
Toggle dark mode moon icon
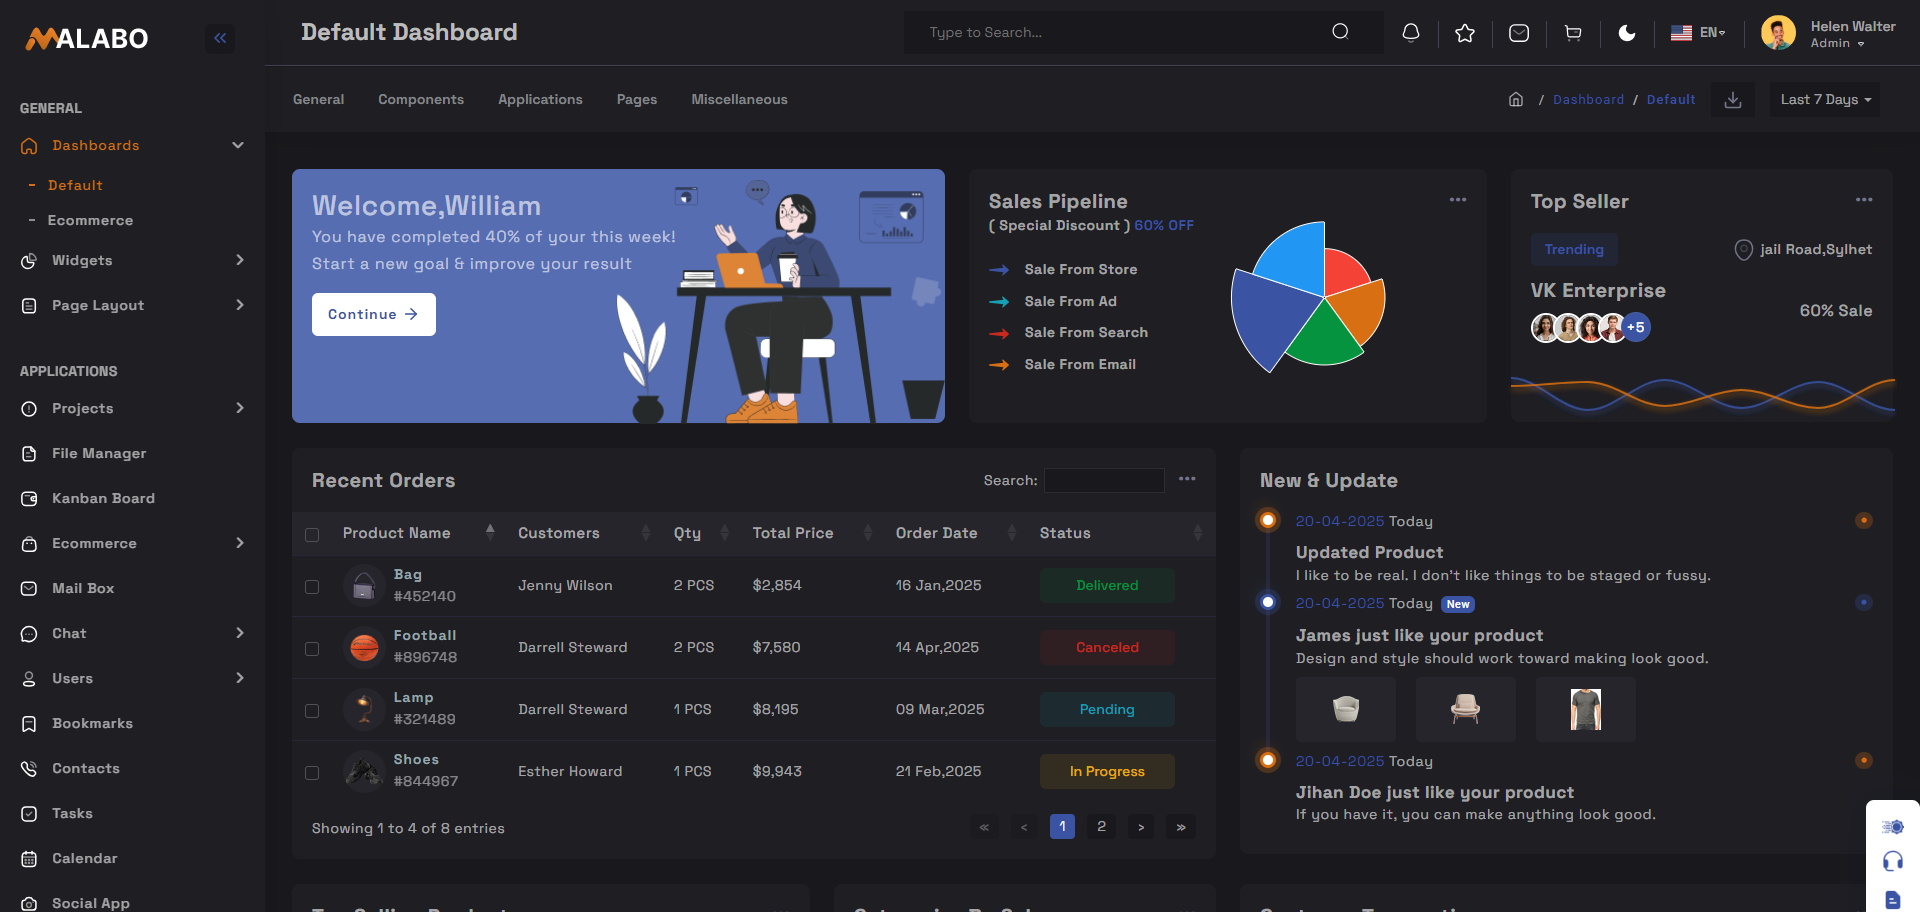pyautogui.click(x=1627, y=33)
